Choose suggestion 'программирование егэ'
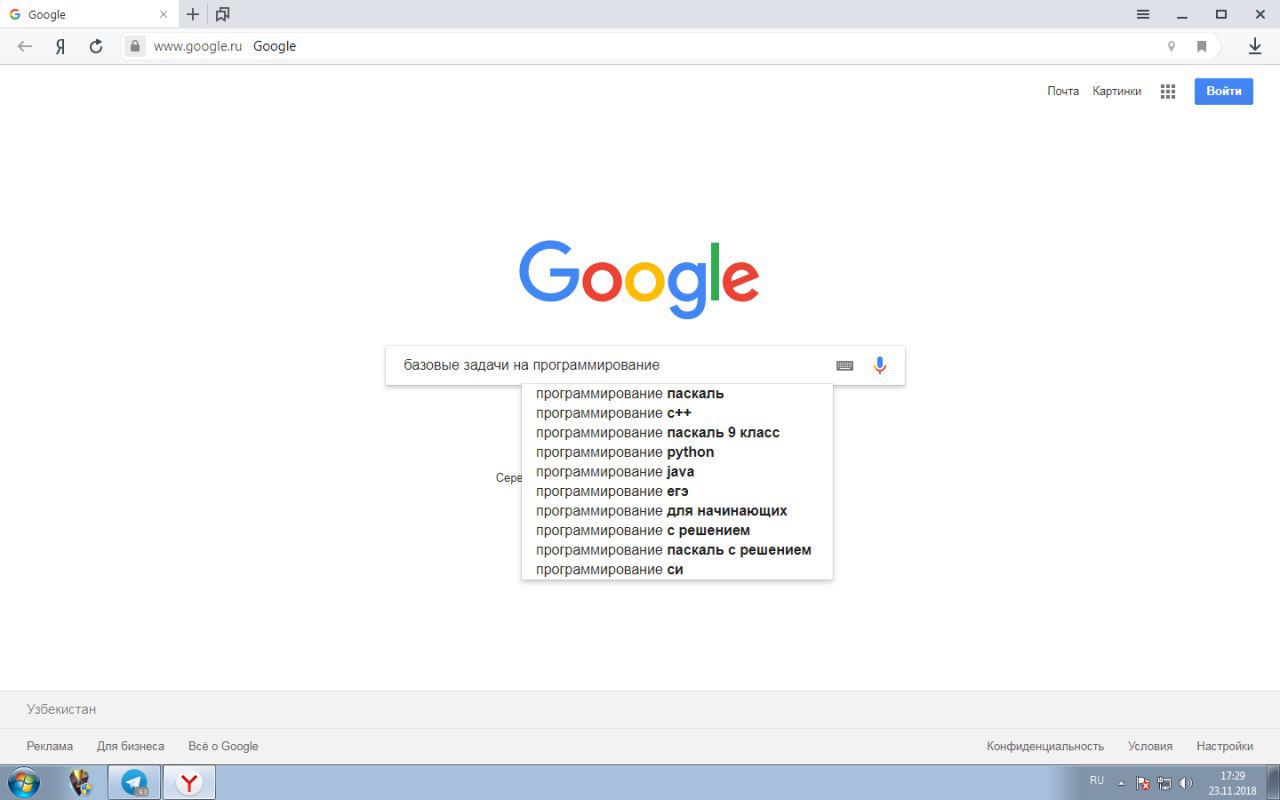This screenshot has height=800, width=1280. click(677, 491)
